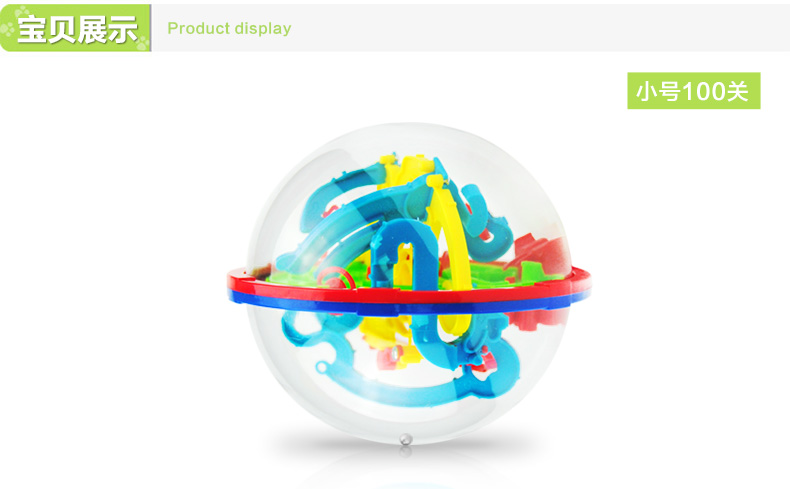This screenshot has width=790, height=489.
Task: Click the 宝 character in the header badge
Action: pos(32,29)
